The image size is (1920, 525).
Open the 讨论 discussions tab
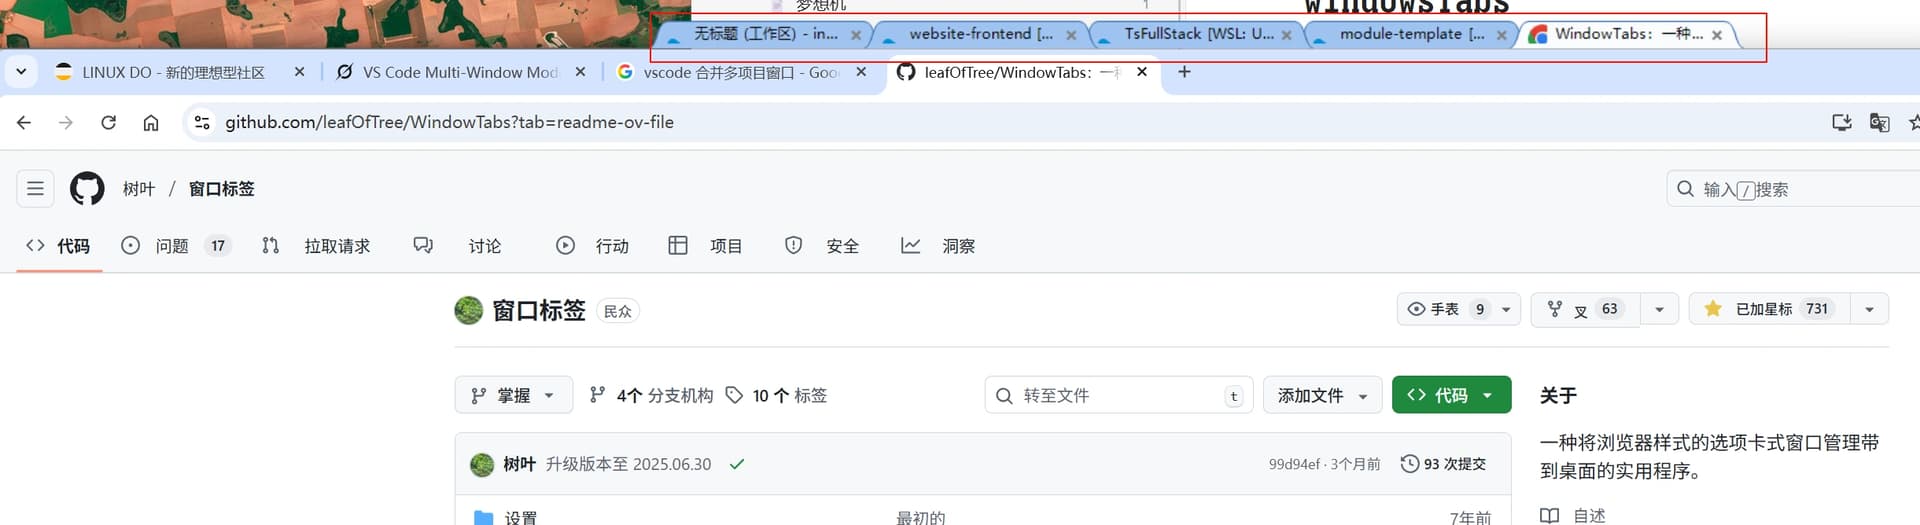coord(458,245)
